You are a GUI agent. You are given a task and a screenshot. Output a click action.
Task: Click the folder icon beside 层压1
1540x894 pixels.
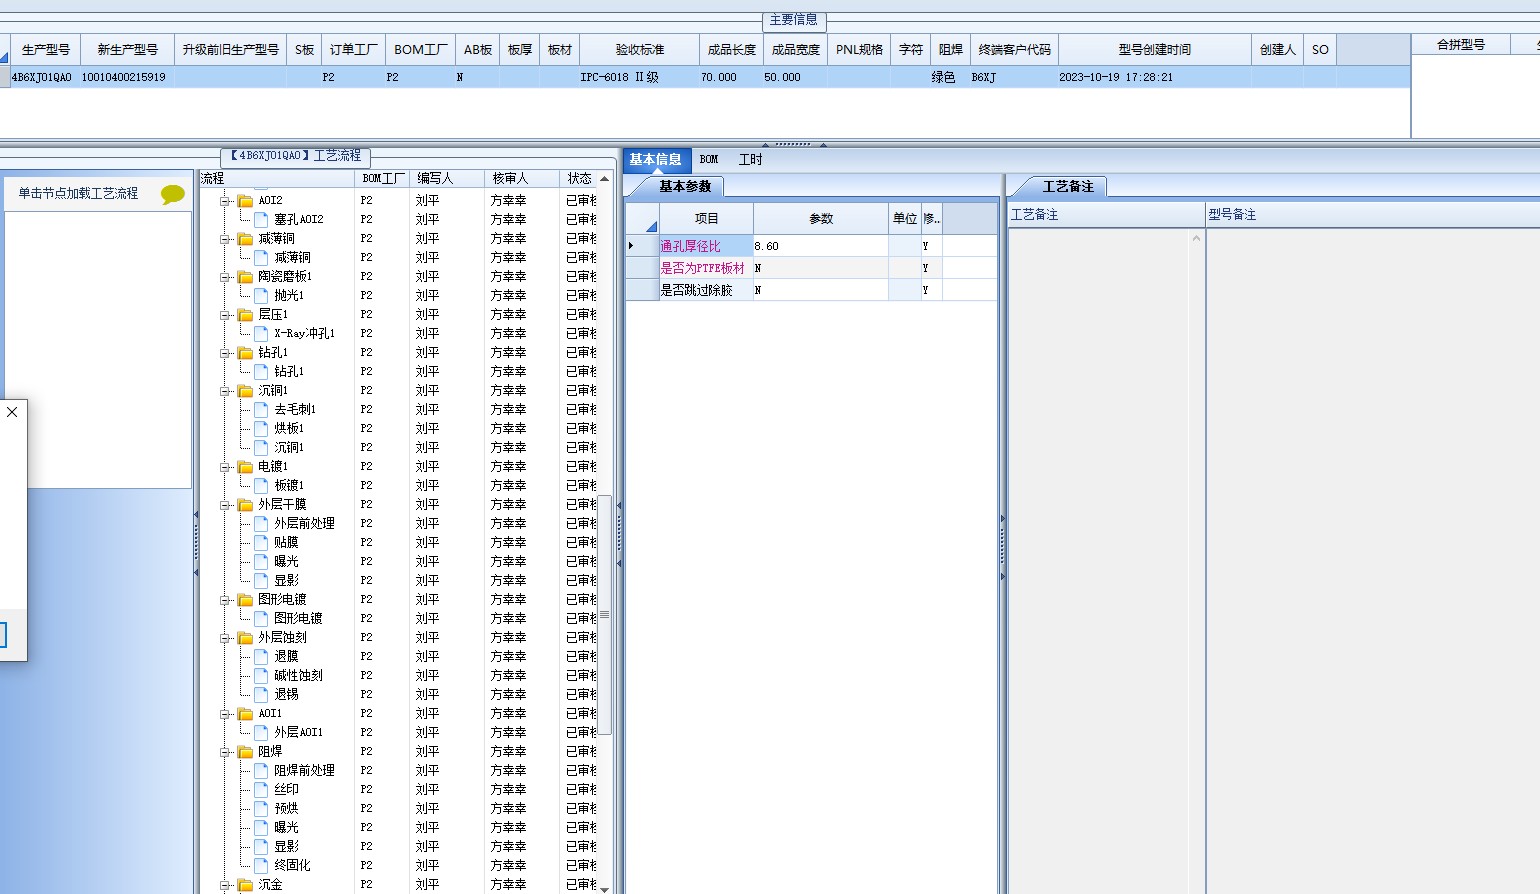[245, 315]
